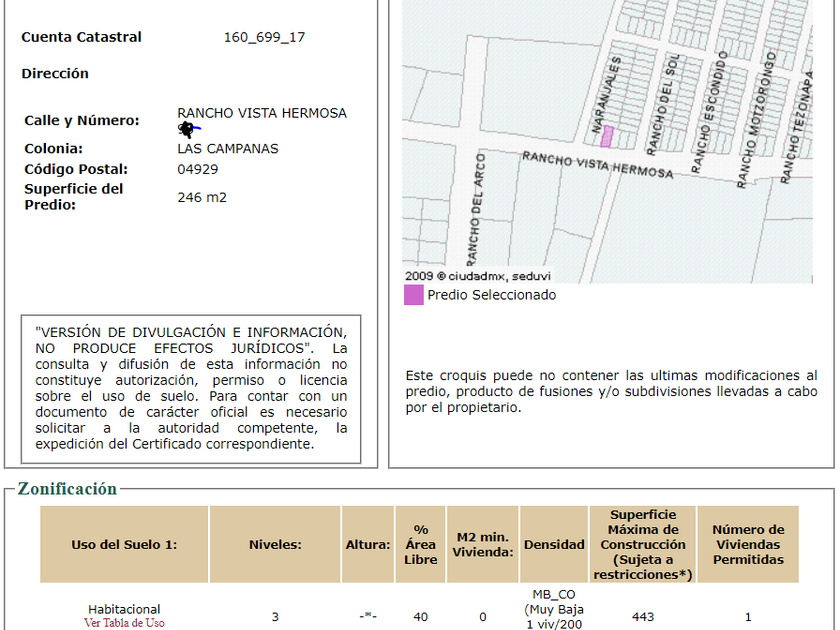Click the M2 min. Vivienda column header
Viewport: 840px width, 630px height.
coord(483,544)
